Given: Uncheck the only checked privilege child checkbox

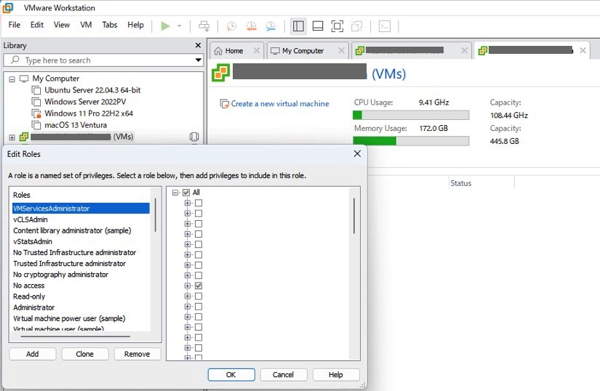Looking at the screenshot, I should point(198,285).
